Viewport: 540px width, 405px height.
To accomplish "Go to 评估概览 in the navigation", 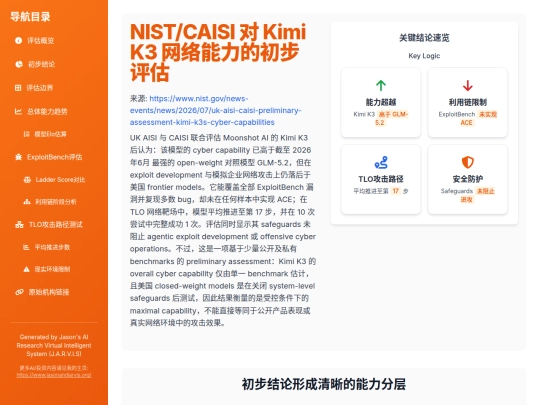I will click(x=41, y=41).
